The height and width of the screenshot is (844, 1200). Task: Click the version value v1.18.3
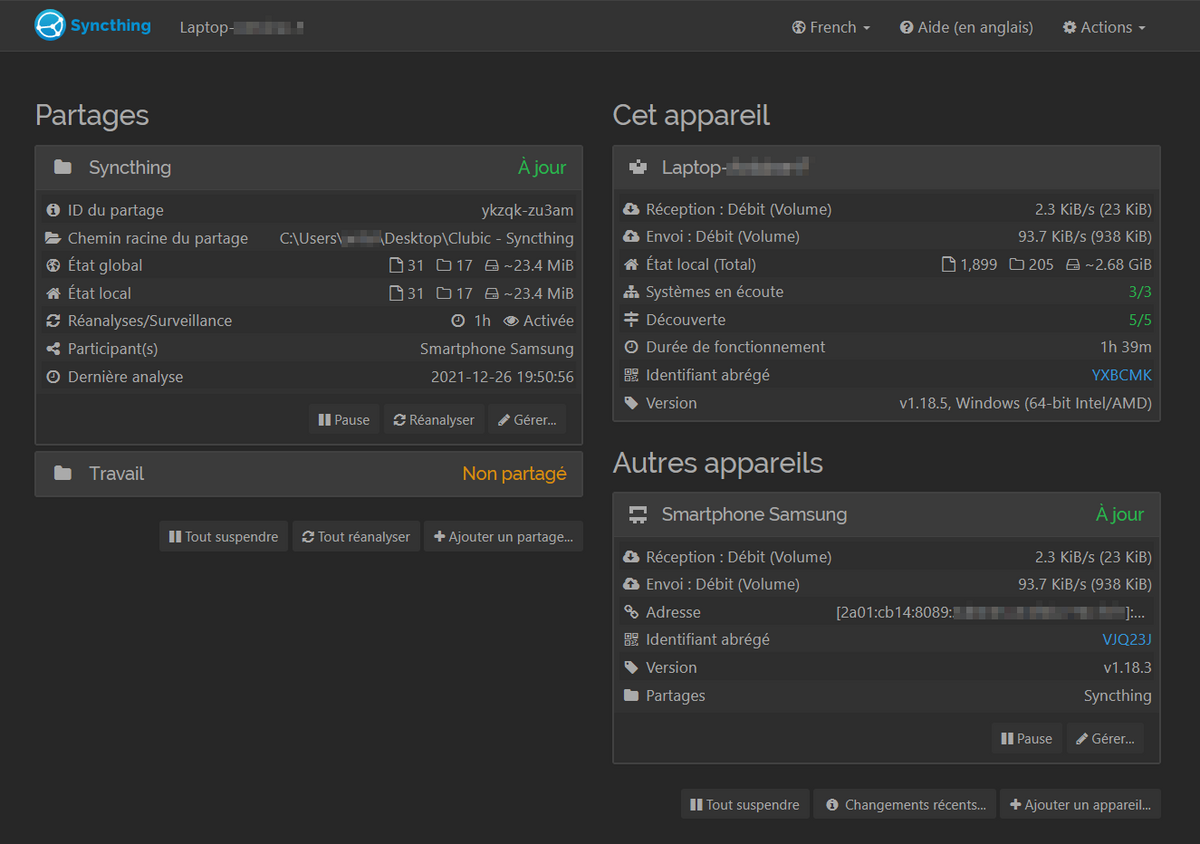(x=1128, y=668)
